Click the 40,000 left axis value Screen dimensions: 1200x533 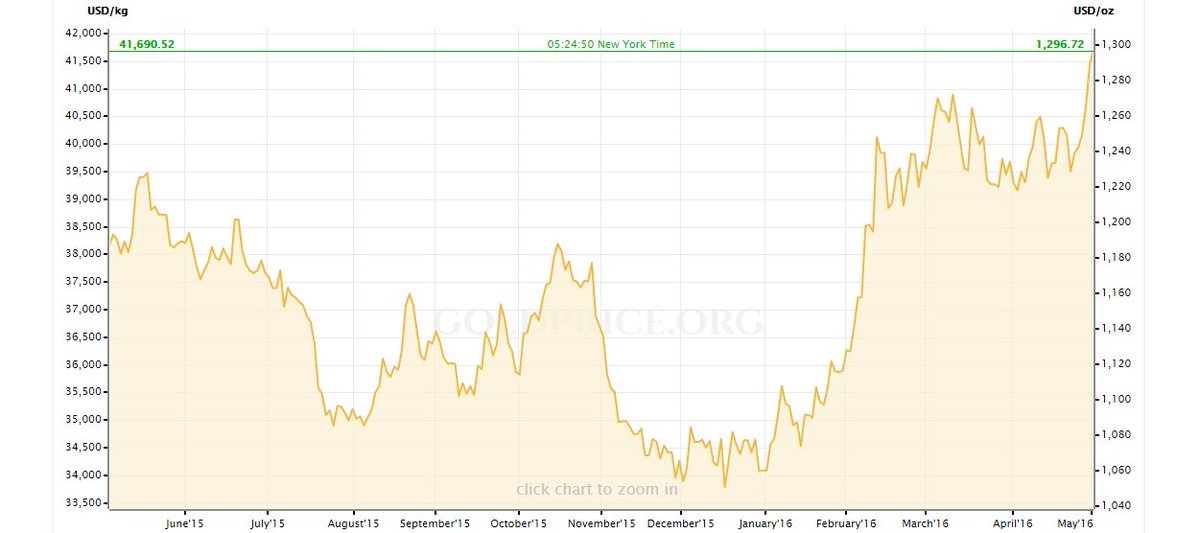point(82,143)
